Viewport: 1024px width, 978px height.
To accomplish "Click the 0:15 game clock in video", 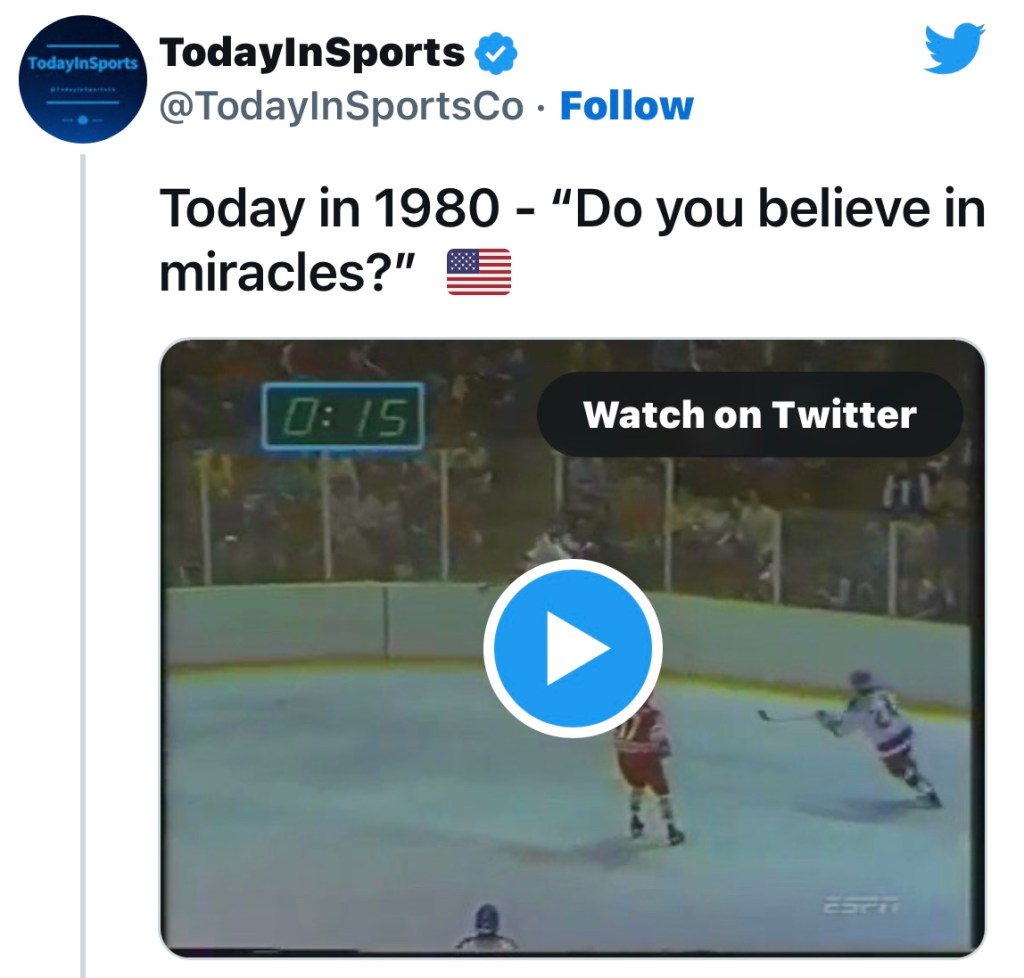I will pyautogui.click(x=343, y=416).
